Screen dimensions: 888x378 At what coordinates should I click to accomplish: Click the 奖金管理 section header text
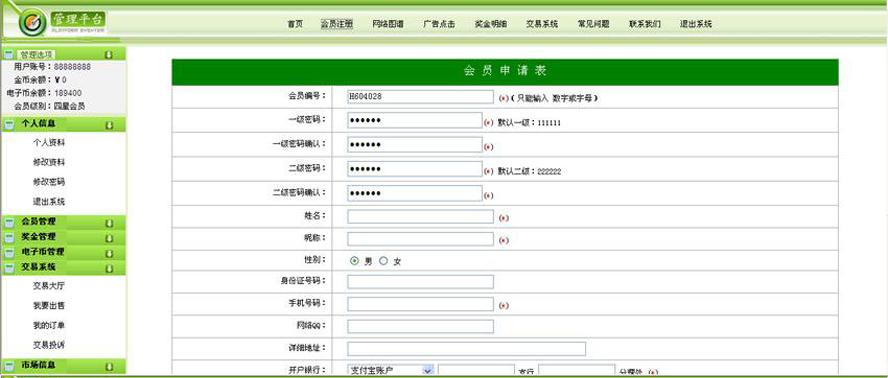click(39, 237)
